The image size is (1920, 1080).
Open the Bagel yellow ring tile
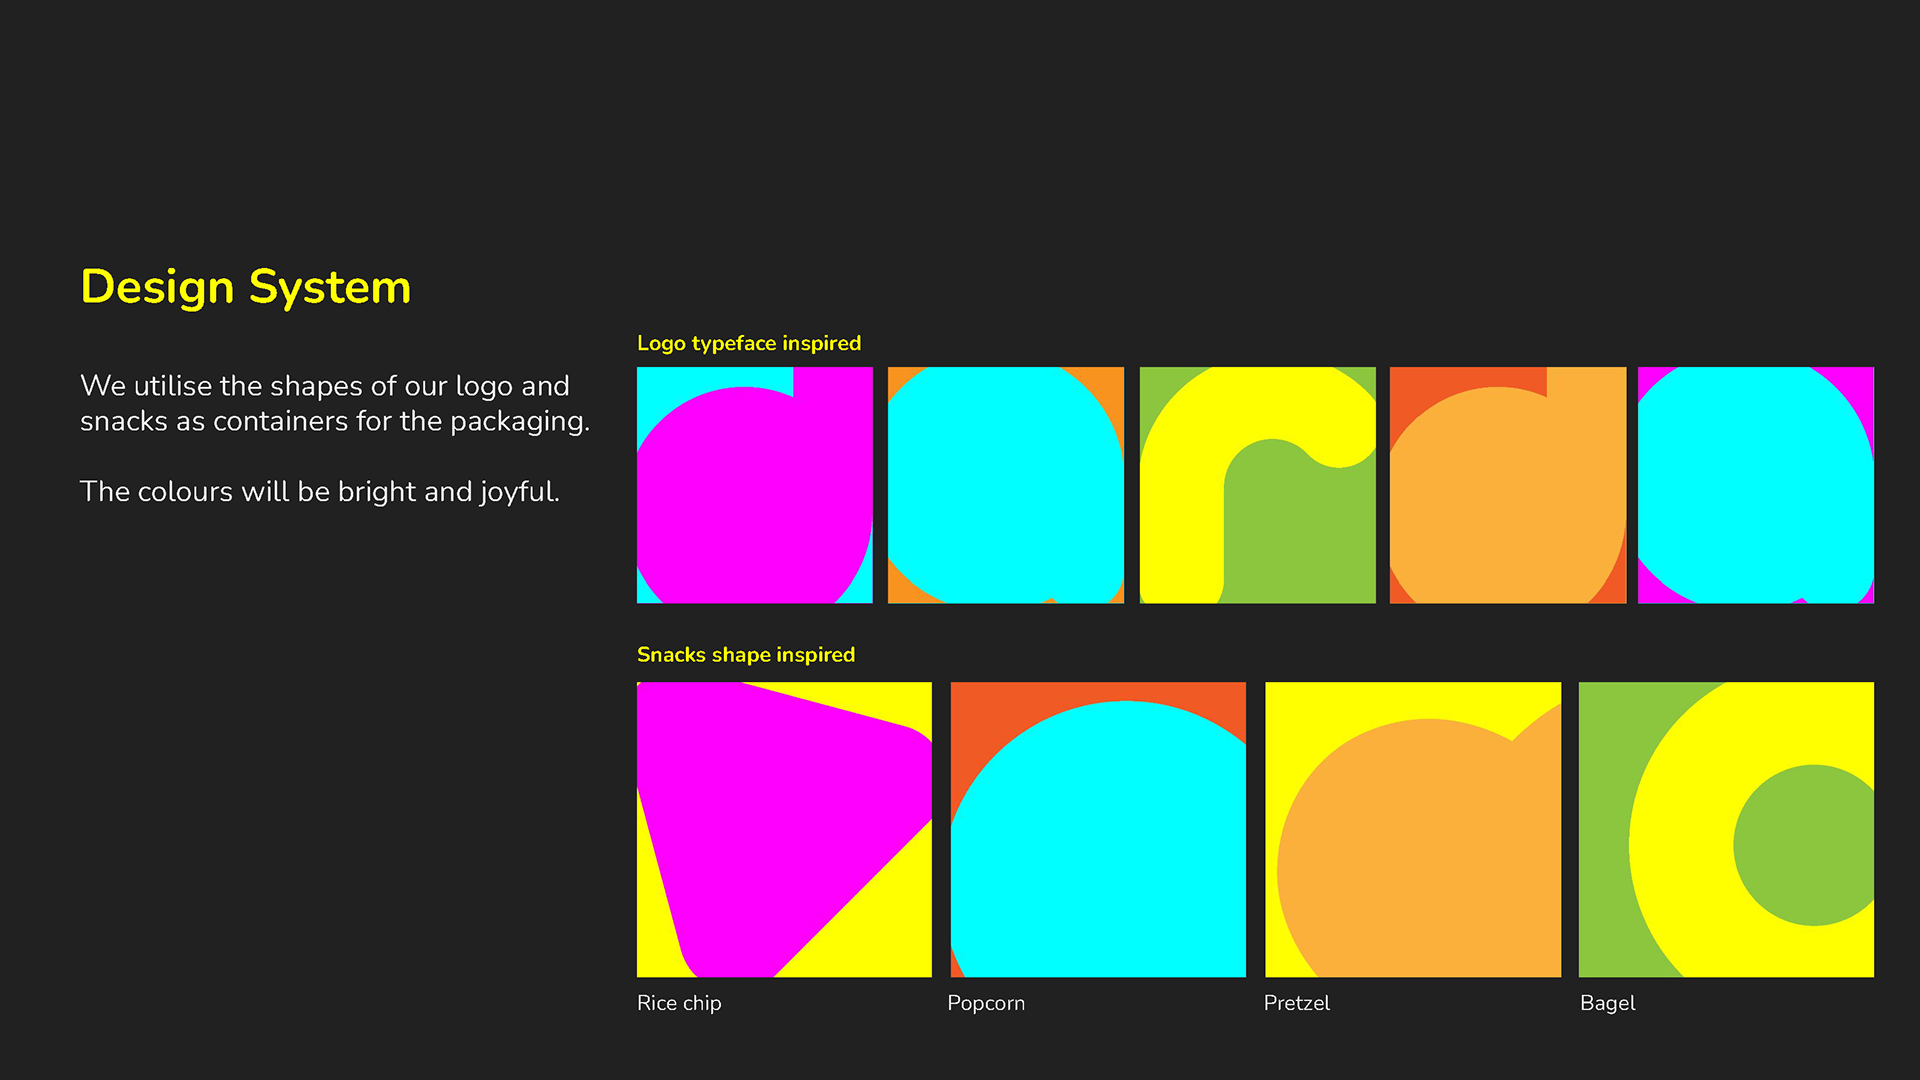(x=1726, y=830)
